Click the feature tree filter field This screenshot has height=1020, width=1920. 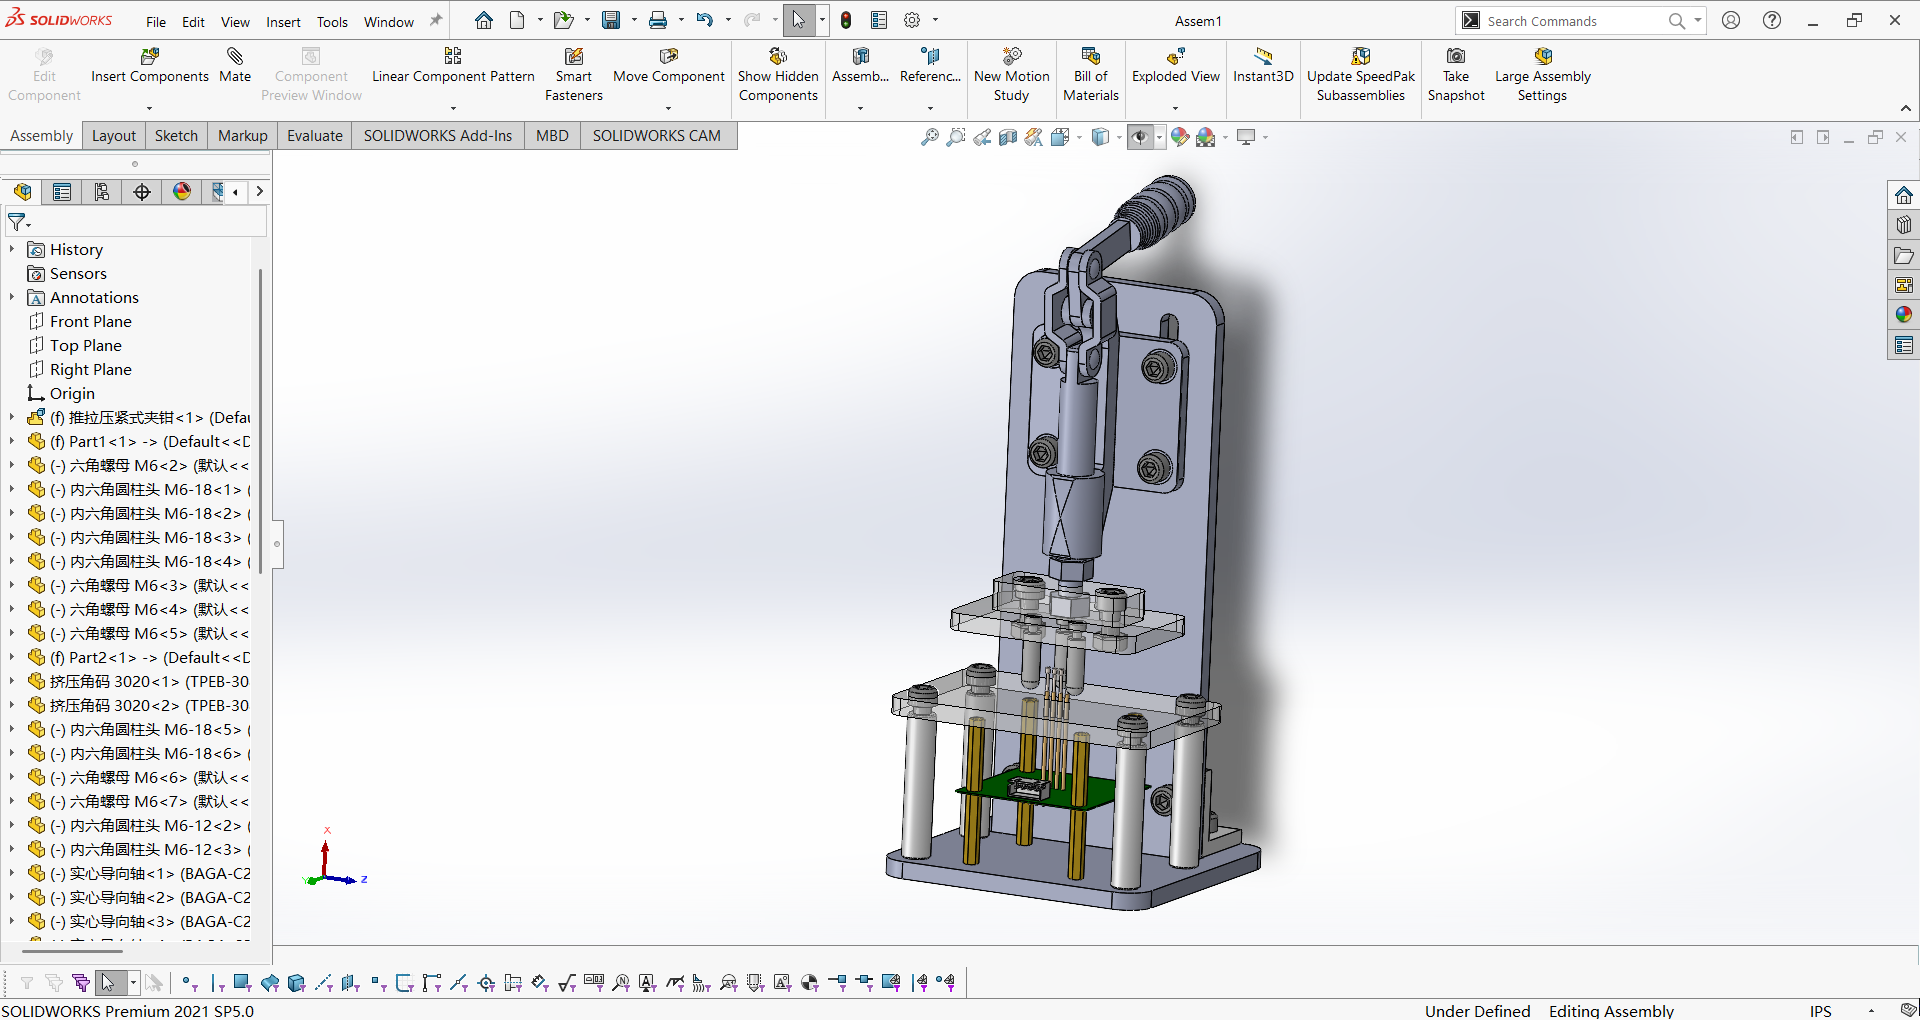(x=136, y=222)
